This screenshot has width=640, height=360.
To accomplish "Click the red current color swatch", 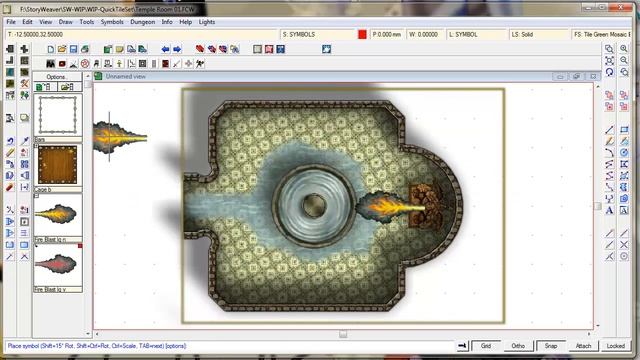I will [x=362, y=35].
